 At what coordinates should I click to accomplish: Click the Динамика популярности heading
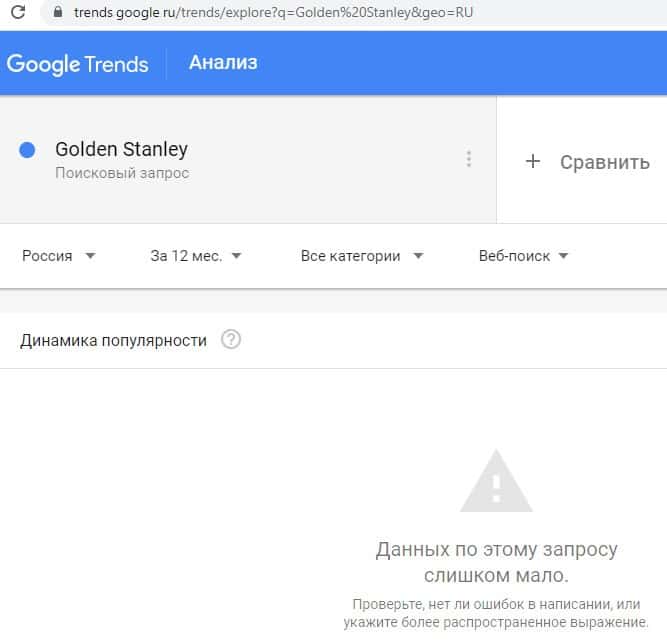point(113,340)
